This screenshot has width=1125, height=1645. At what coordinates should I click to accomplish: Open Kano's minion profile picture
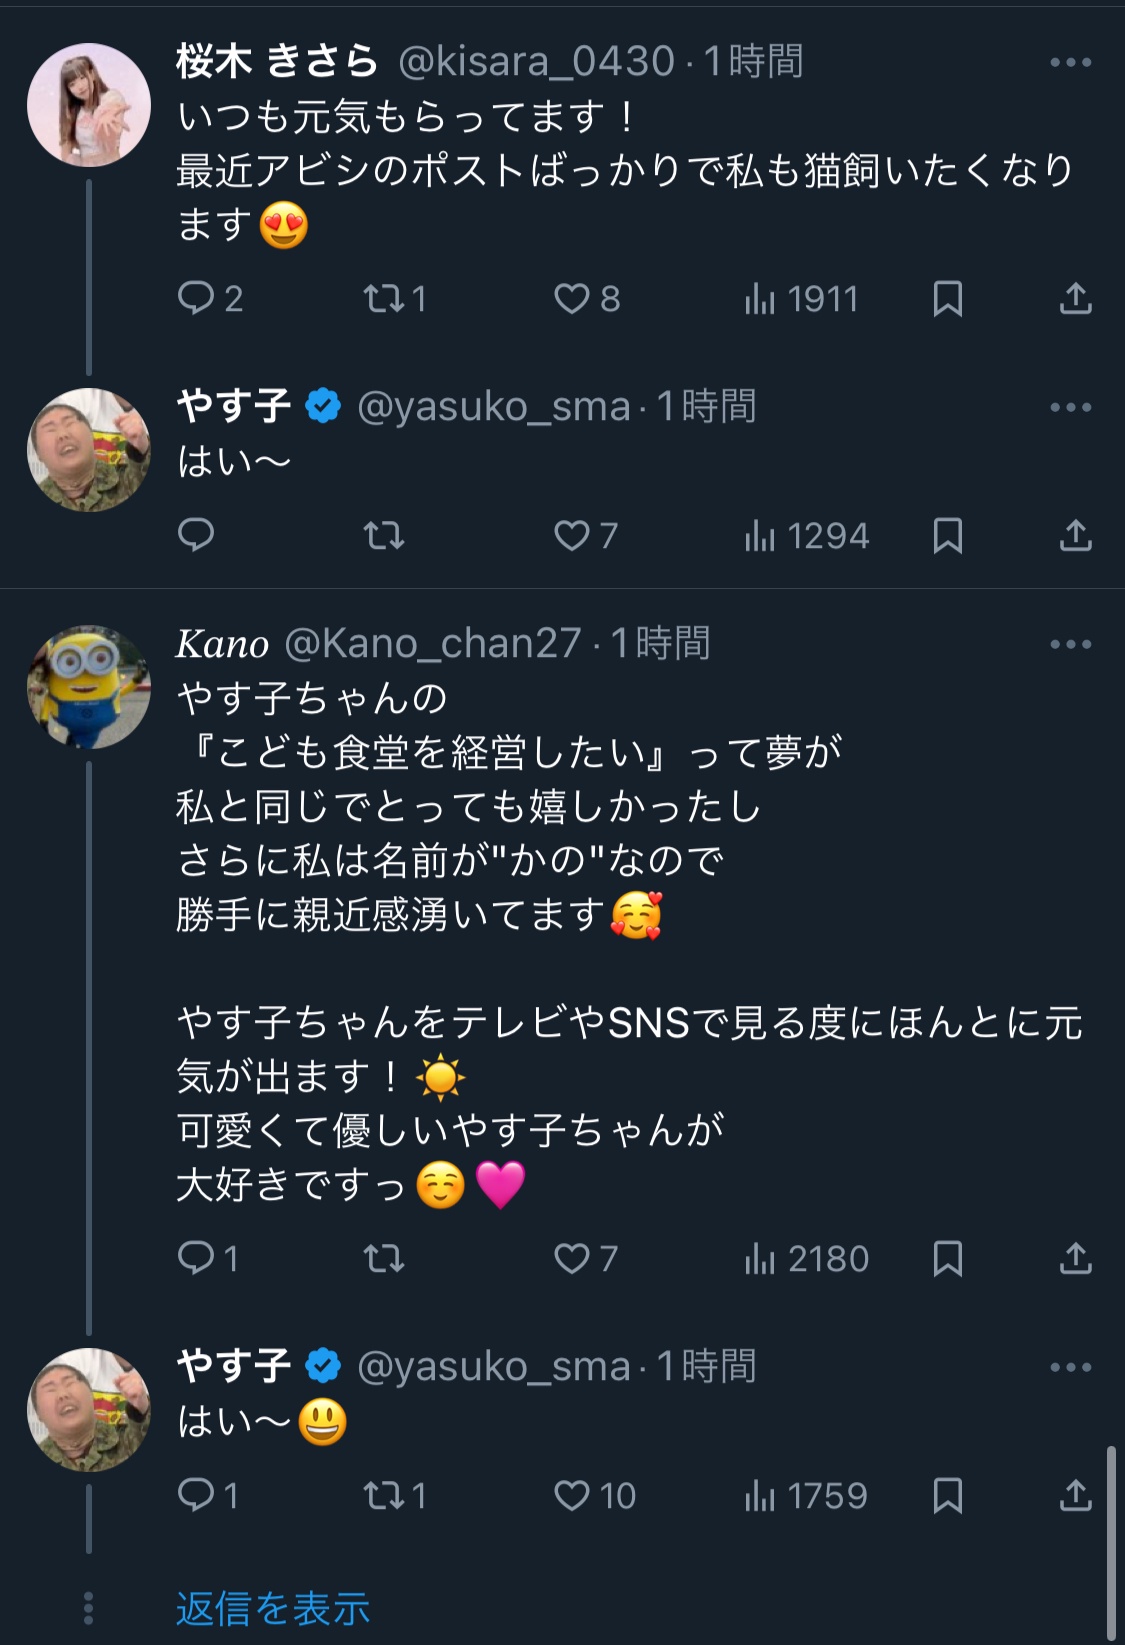[x=89, y=687]
